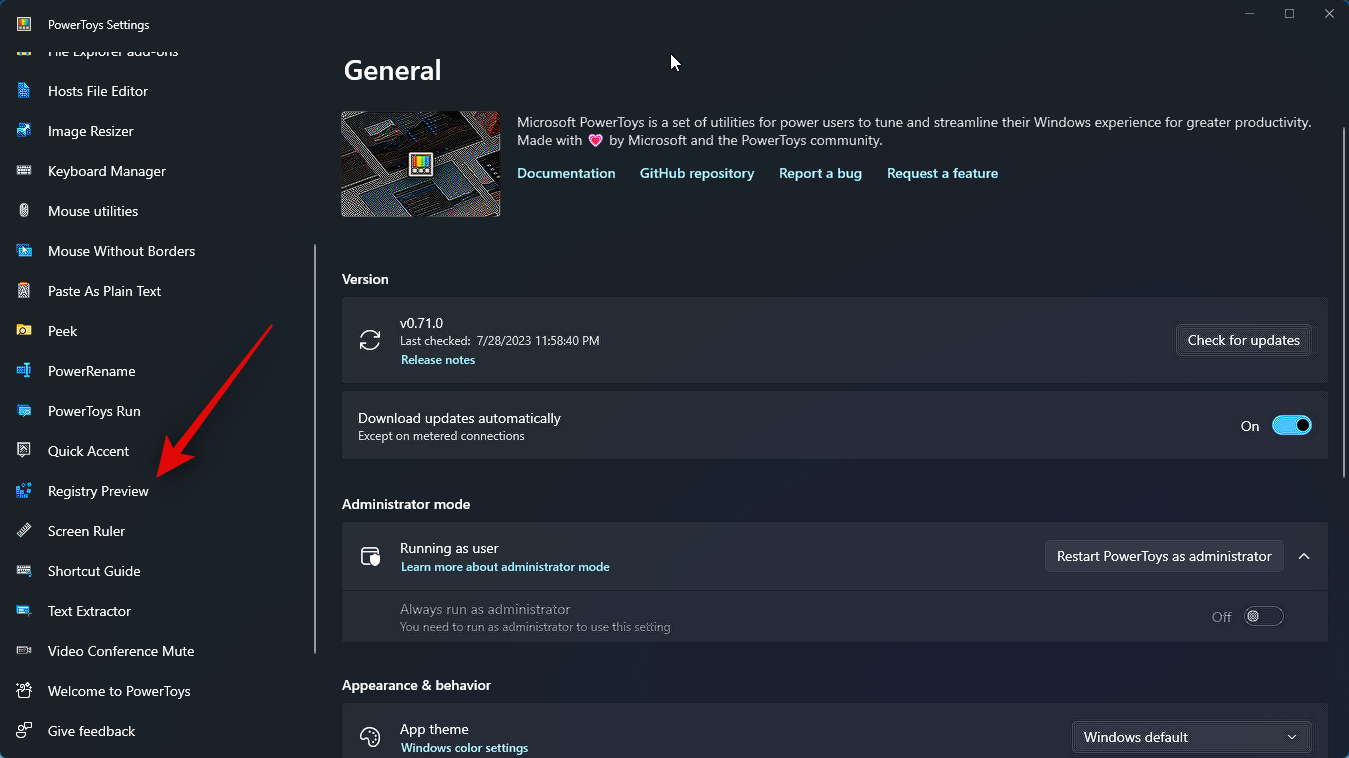
Task: Click Restart PowerToys as administrator button
Action: point(1164,556)
